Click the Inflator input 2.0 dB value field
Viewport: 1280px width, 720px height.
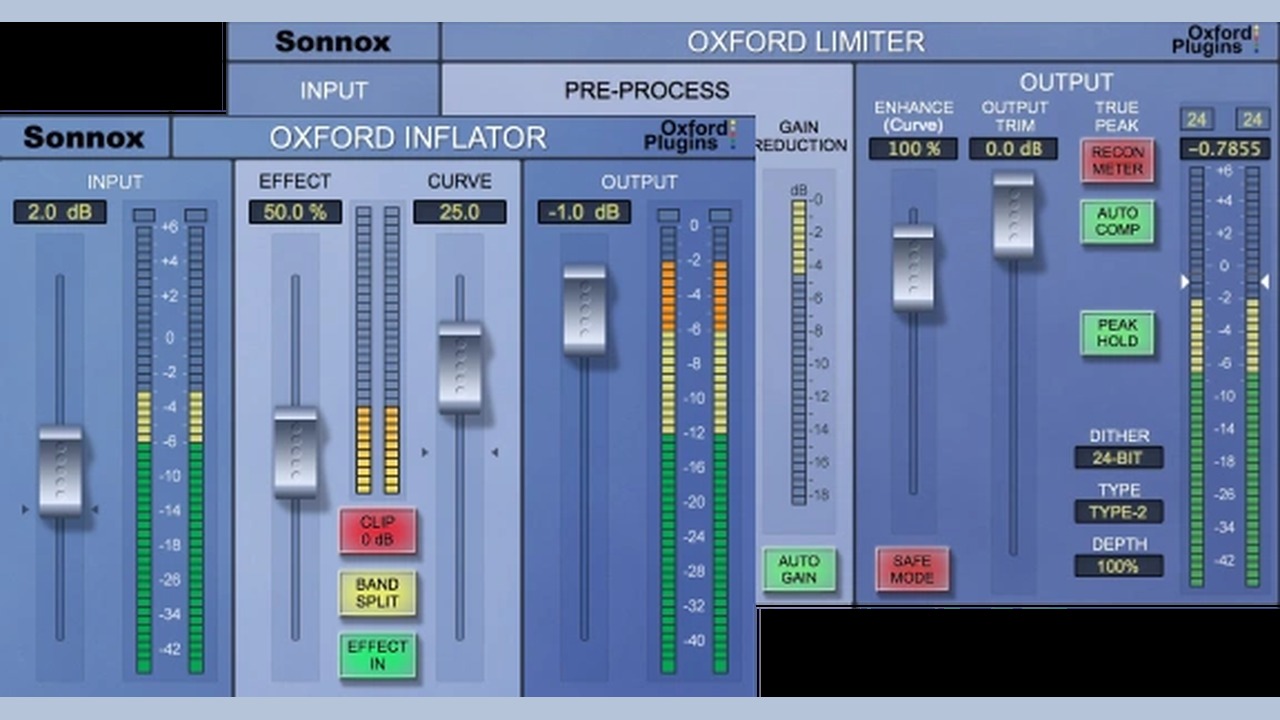click(60, 212)
